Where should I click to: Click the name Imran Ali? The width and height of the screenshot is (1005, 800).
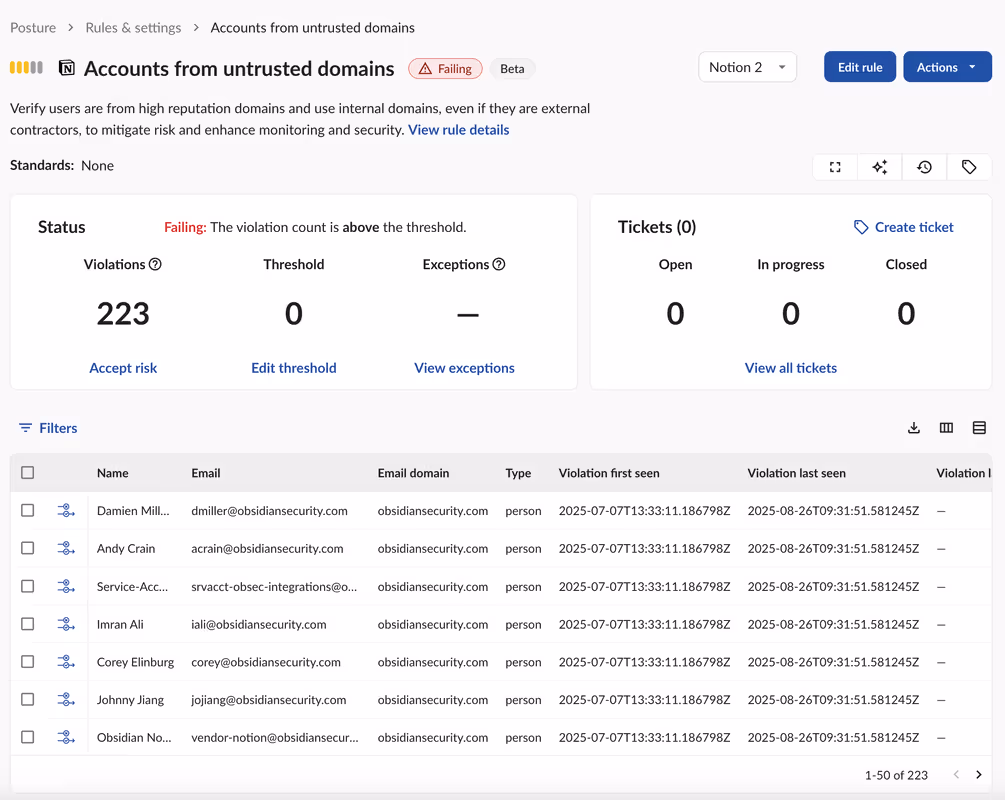click(x=120, y=624)
